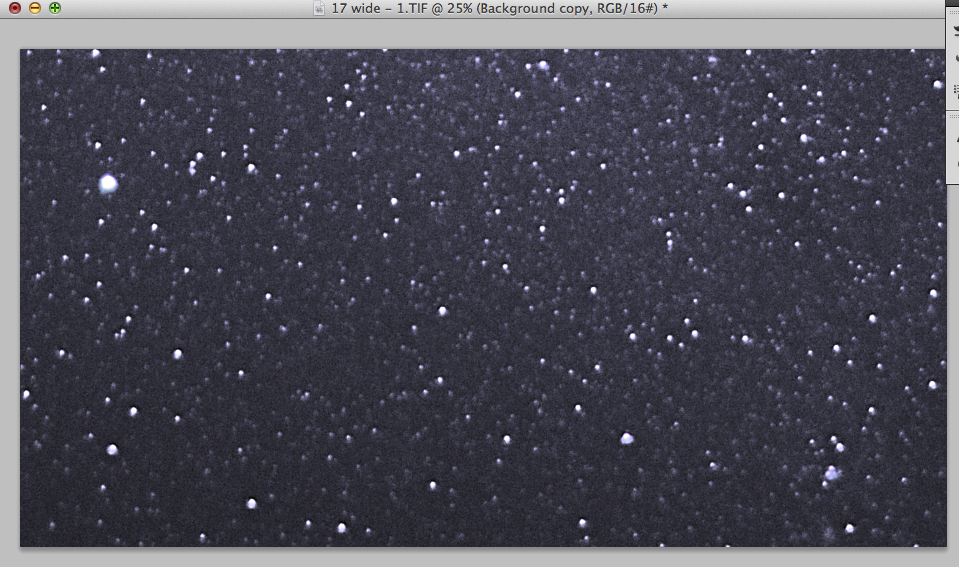
Task: Minimize the document window with yellow button
Action: (35, 8)
